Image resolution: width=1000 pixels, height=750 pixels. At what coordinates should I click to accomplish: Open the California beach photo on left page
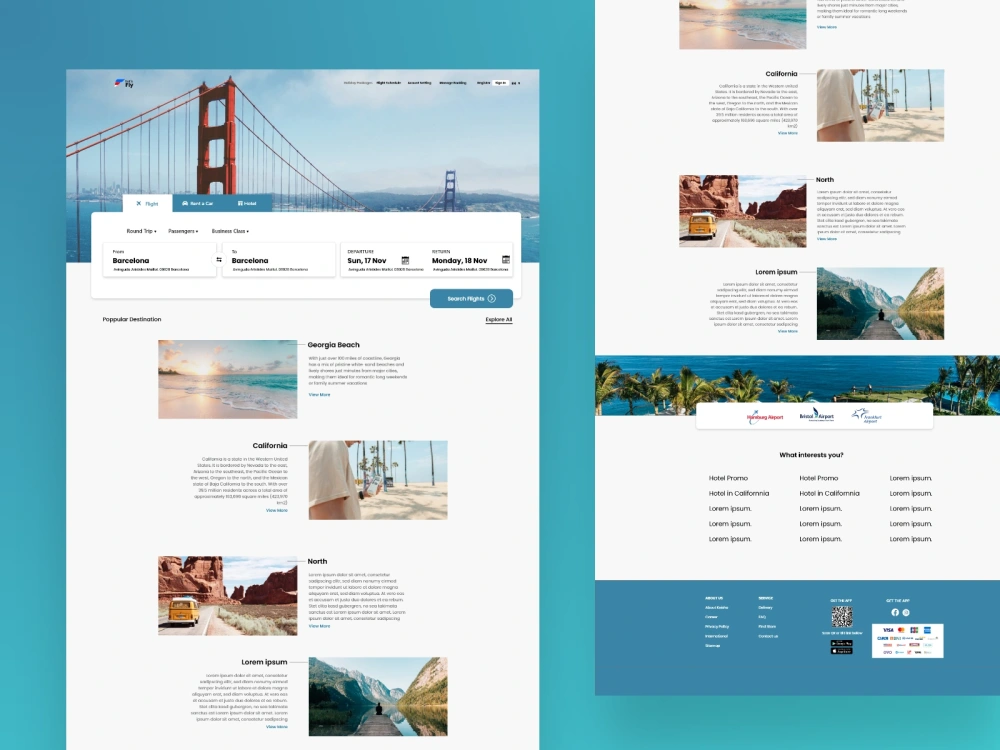378,480
